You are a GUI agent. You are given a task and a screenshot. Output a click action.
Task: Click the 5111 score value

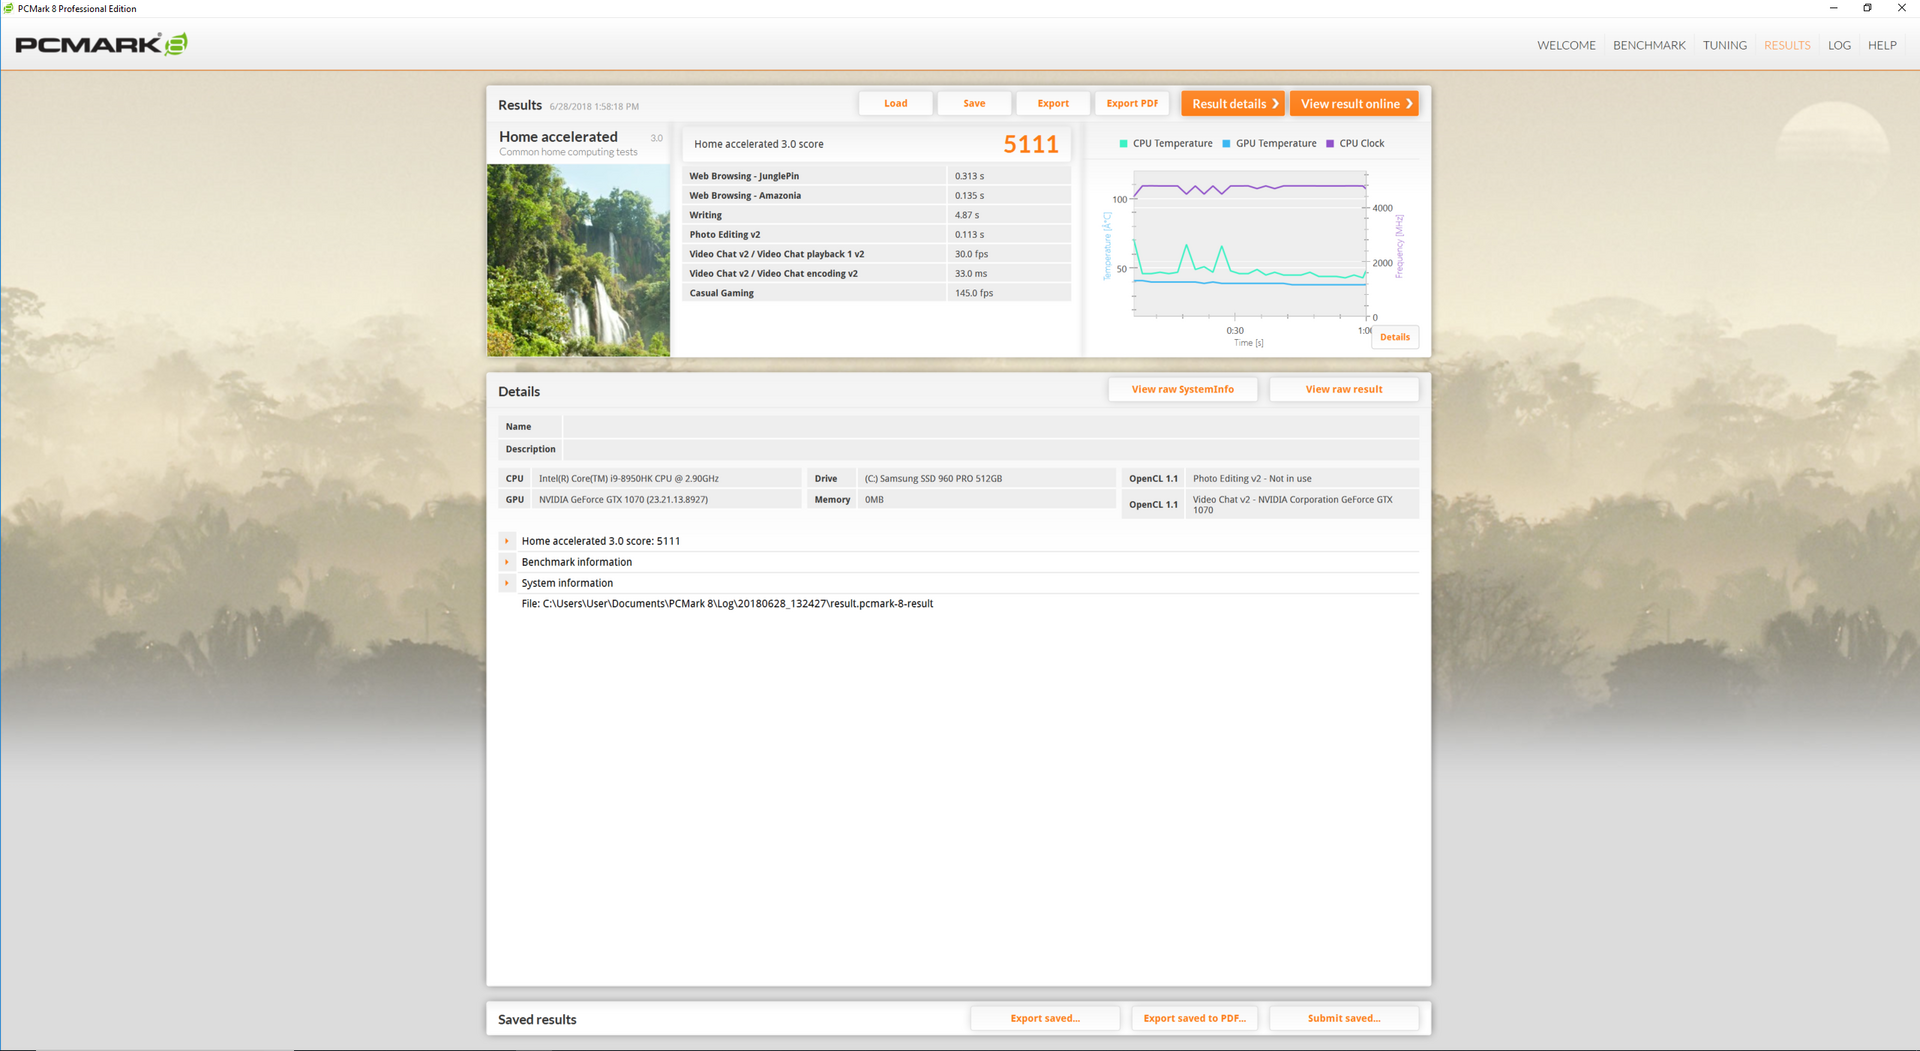click(1031, 145)
